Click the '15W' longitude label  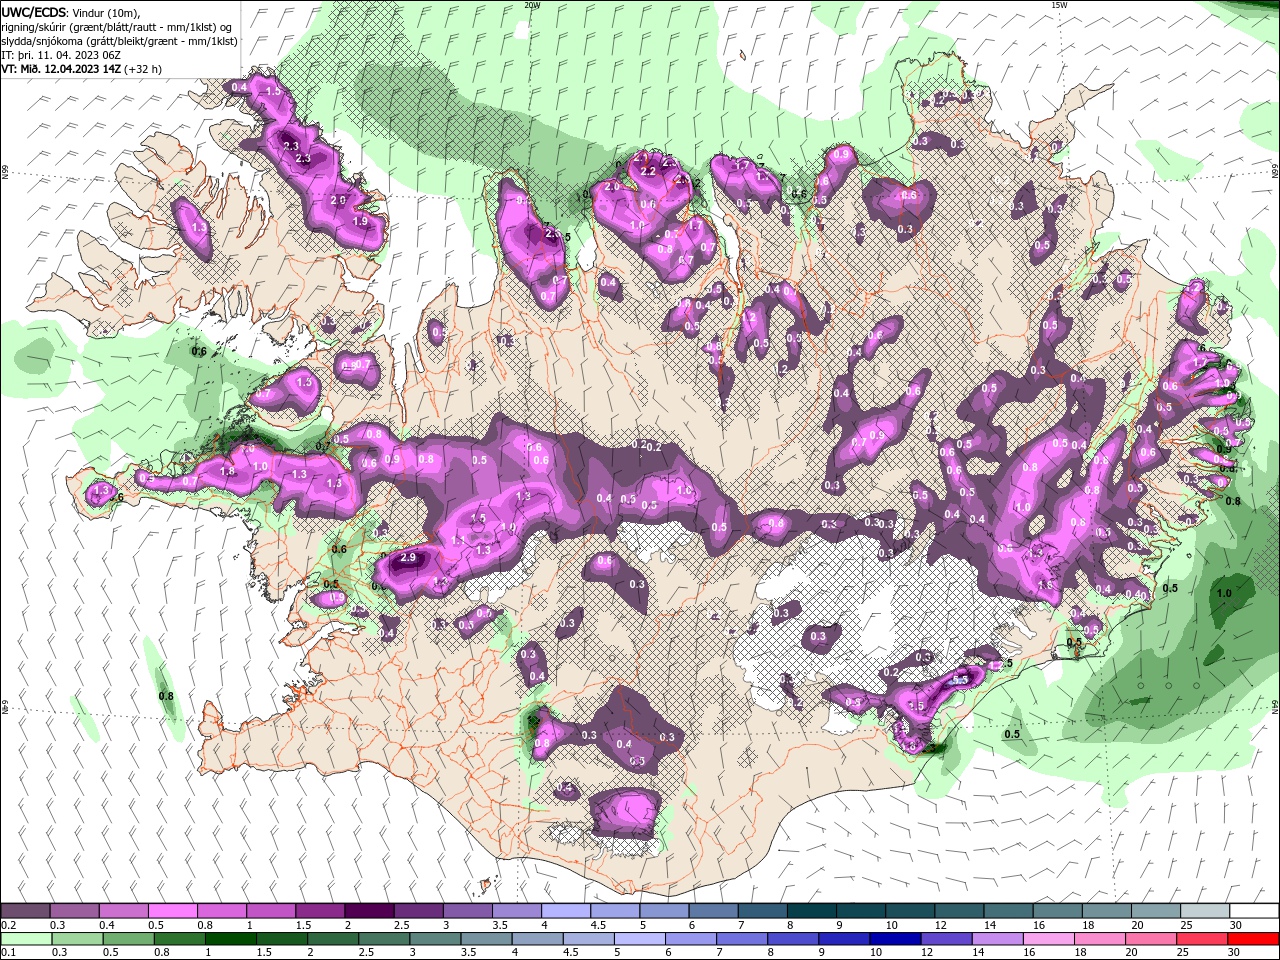click(1059, 5)
